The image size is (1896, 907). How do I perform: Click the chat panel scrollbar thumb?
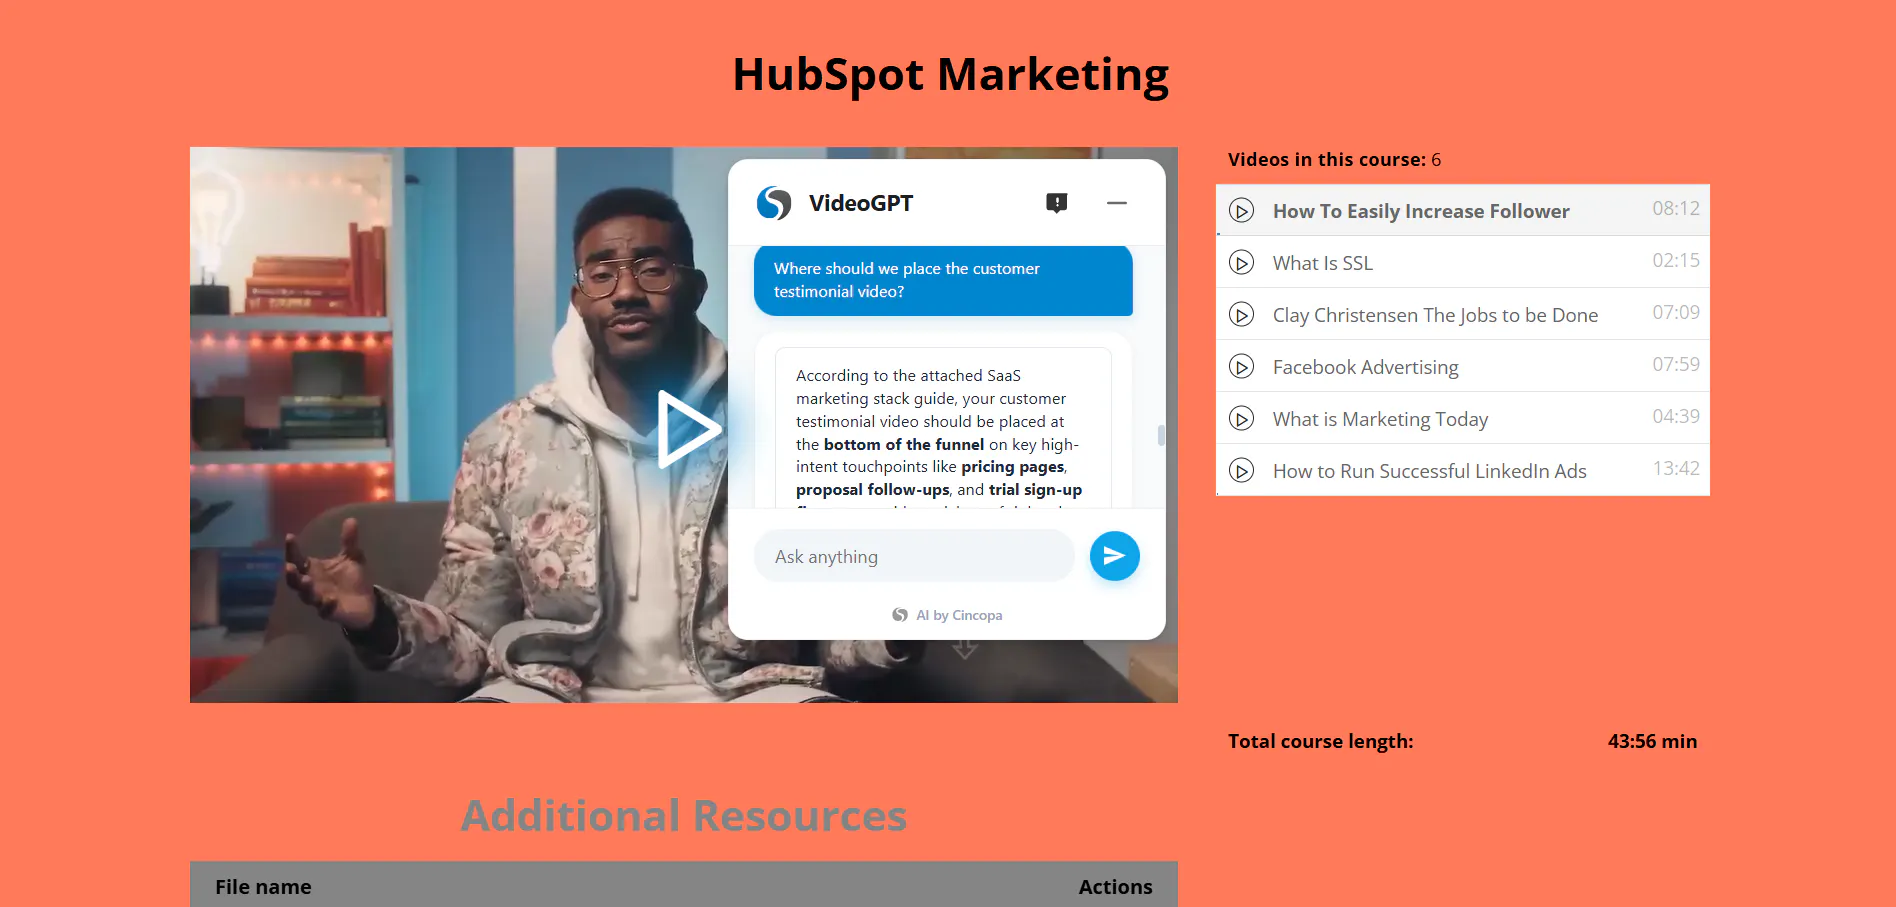point(1161,435)
